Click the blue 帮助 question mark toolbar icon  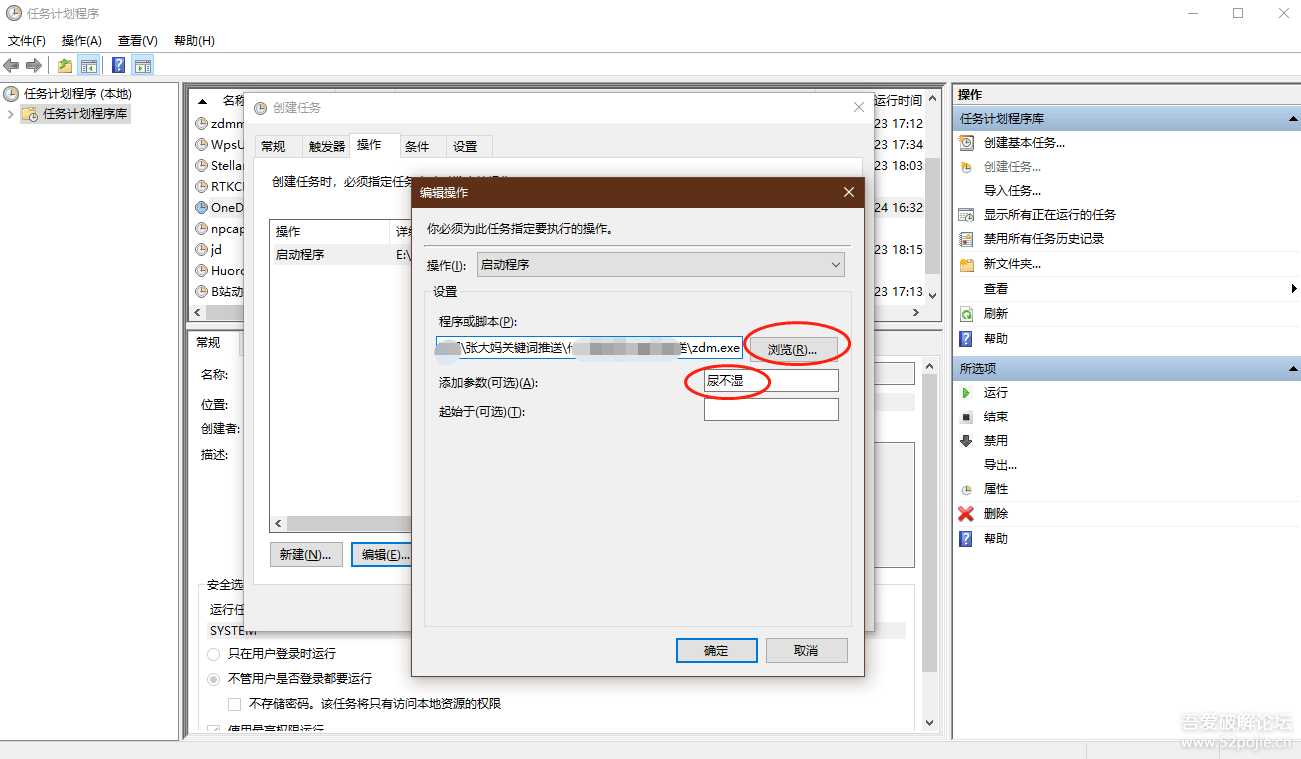click(x=118, y=64)
